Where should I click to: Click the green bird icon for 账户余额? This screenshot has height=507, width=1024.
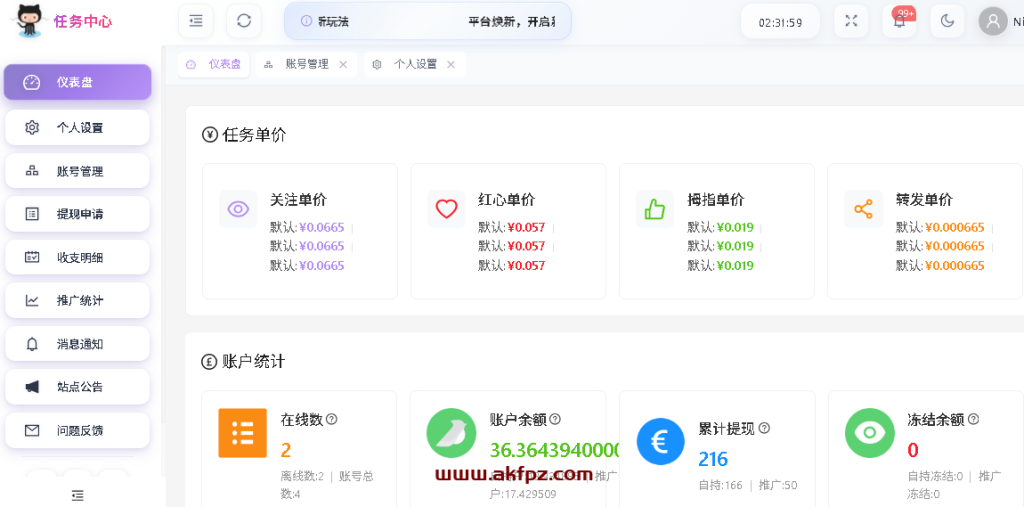[x=451, y=433]
